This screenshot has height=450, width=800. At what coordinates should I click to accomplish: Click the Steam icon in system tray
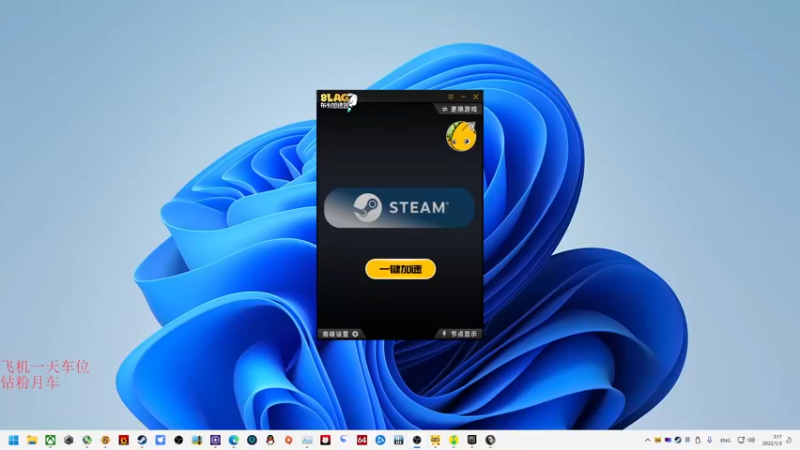pos(678,440)
